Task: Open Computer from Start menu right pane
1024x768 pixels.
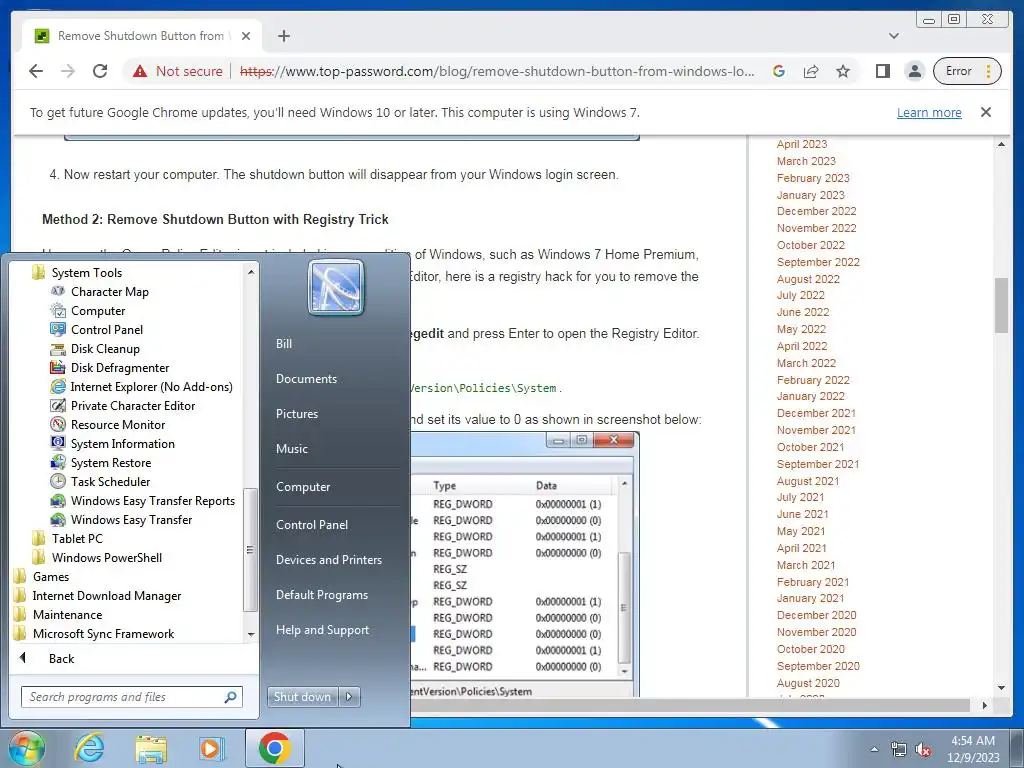Action: pos(302,487)
